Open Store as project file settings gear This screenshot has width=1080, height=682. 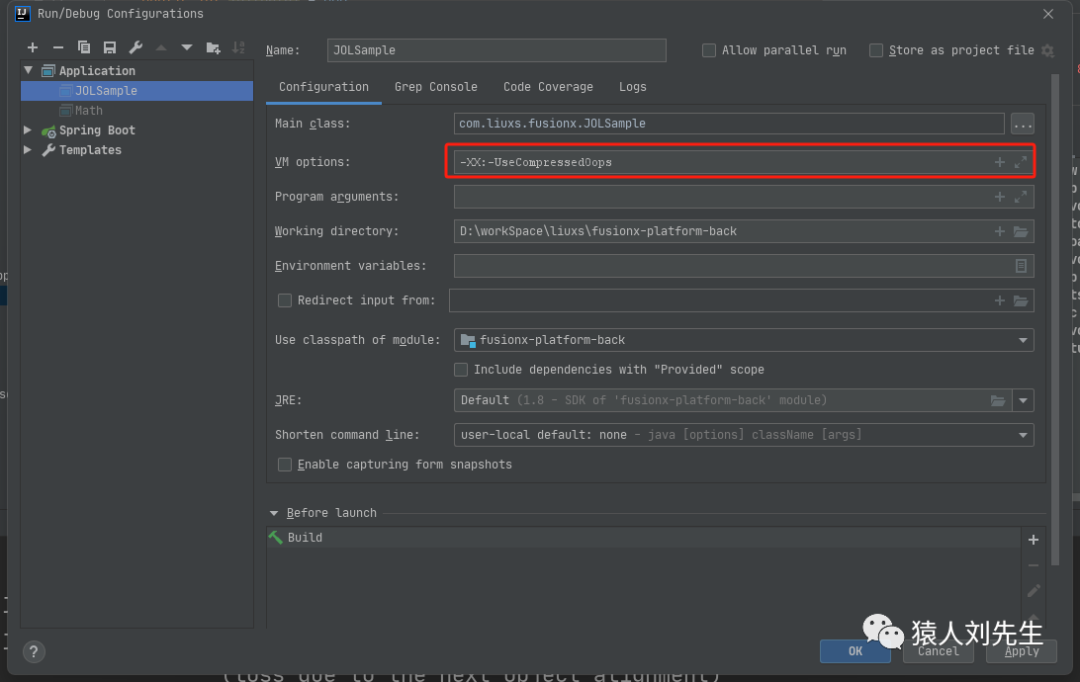[1048, 50]
